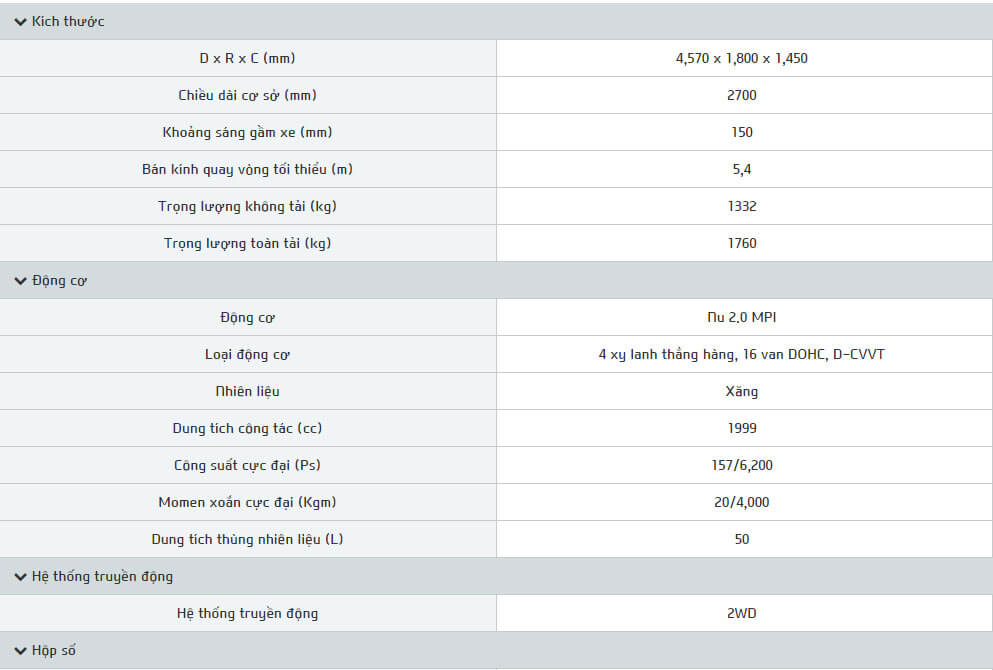Collapse the Hệ thống truyền động chevron
993x670 pixels.
[x=20, y=577]
